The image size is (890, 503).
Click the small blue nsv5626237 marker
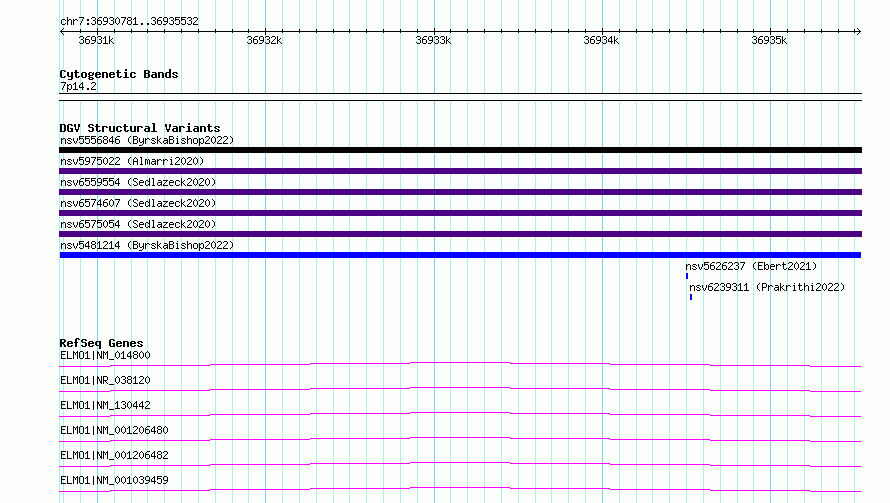pyautogui.click(x=687, y=276)
